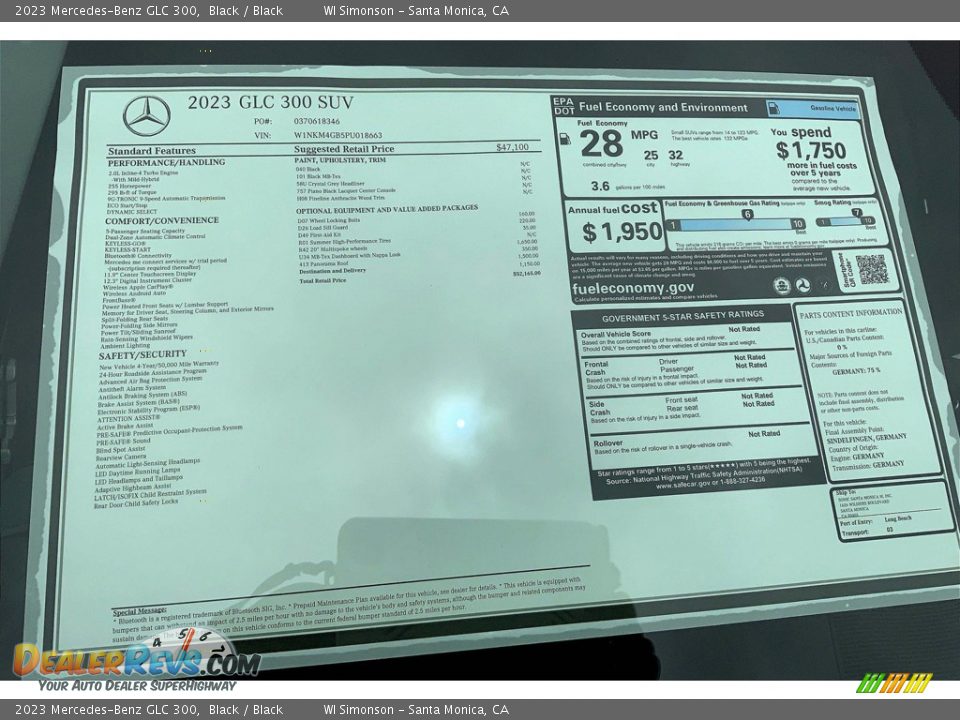Click the Rollover rating label
The height and width of the screenshot is (720, 960).
click(x=607, y=443)
